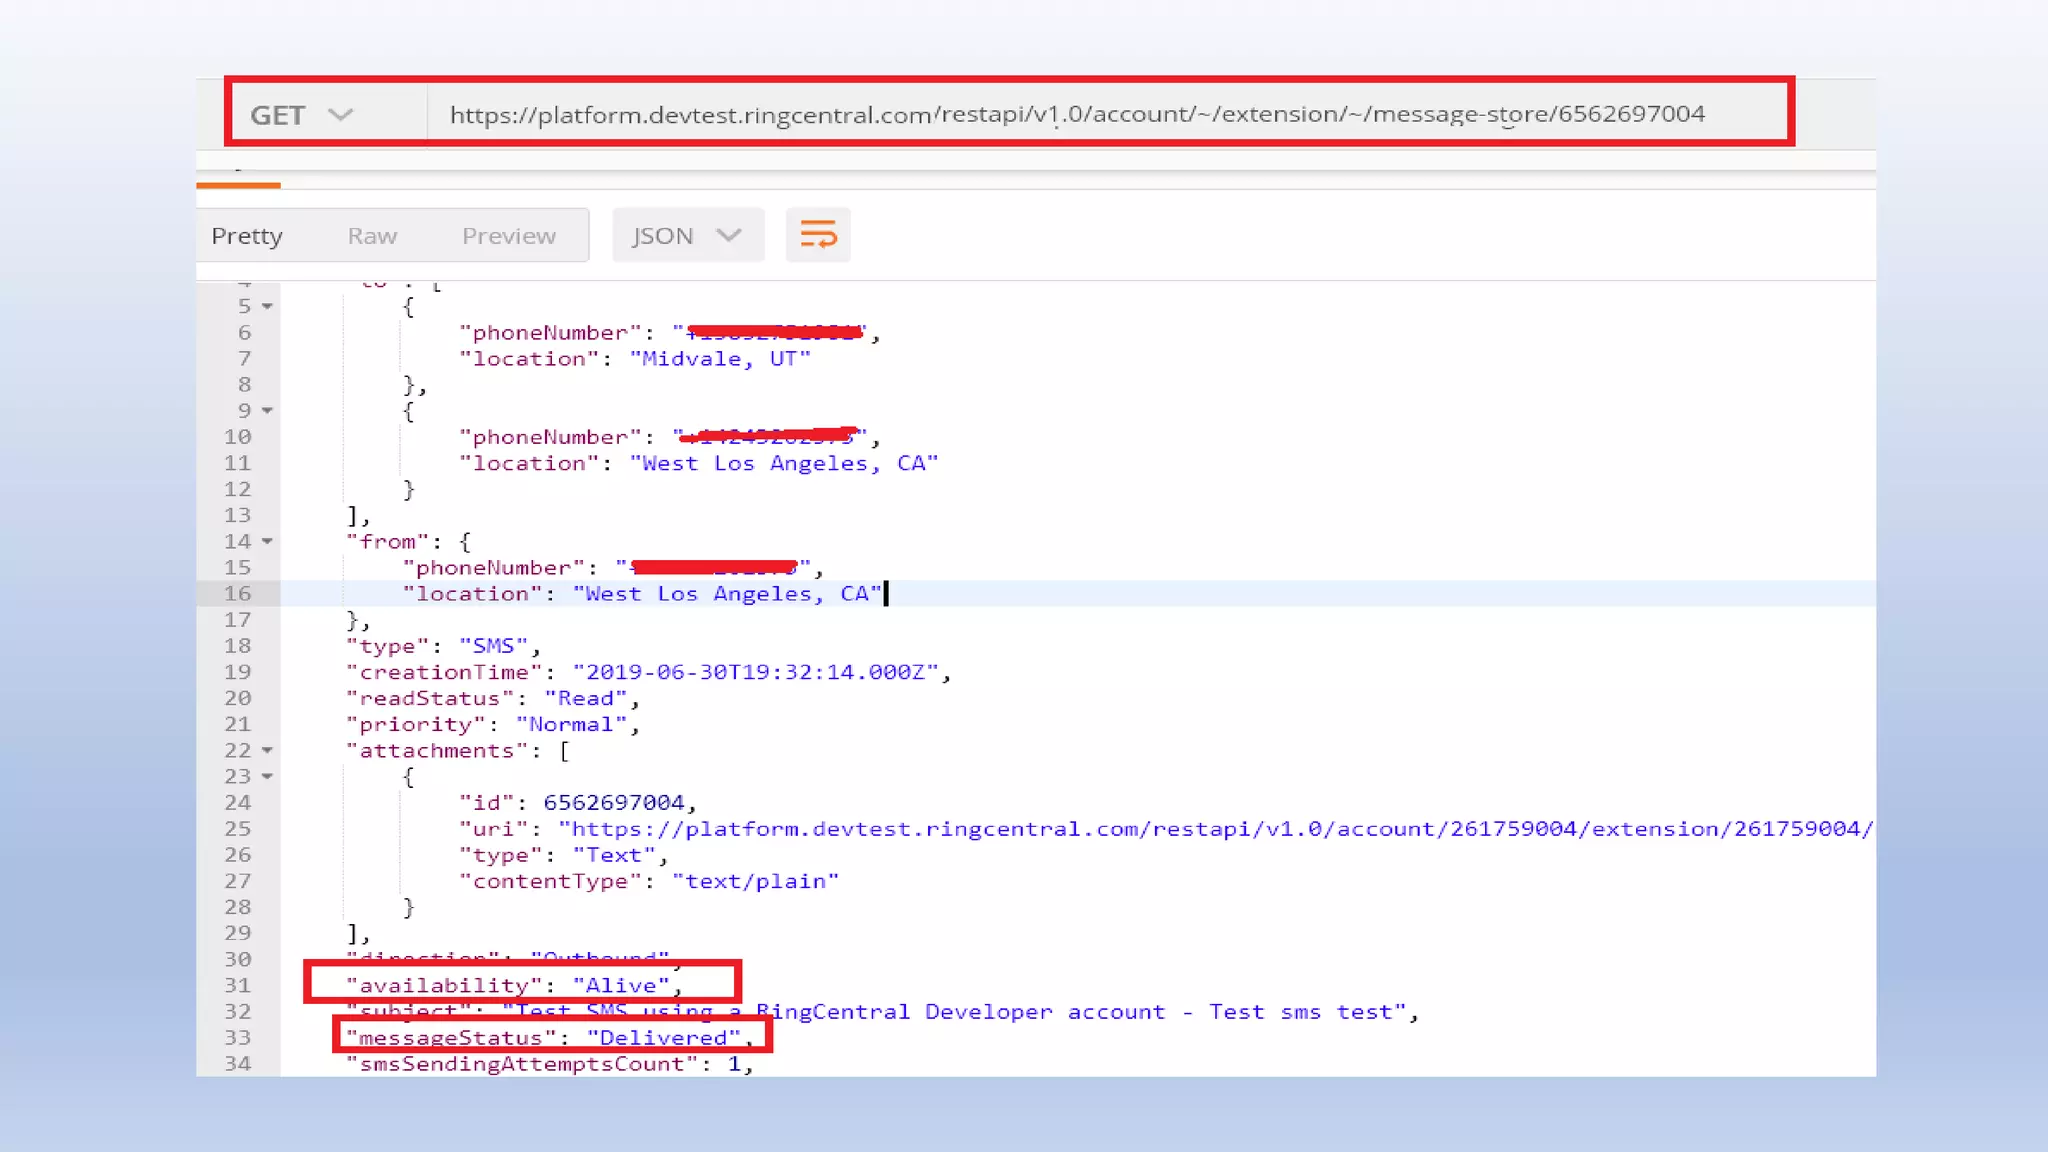The width and height of the screenshot is (2048, 1152).
Task: Click the request URL input field
Action: coord(1076,114)
